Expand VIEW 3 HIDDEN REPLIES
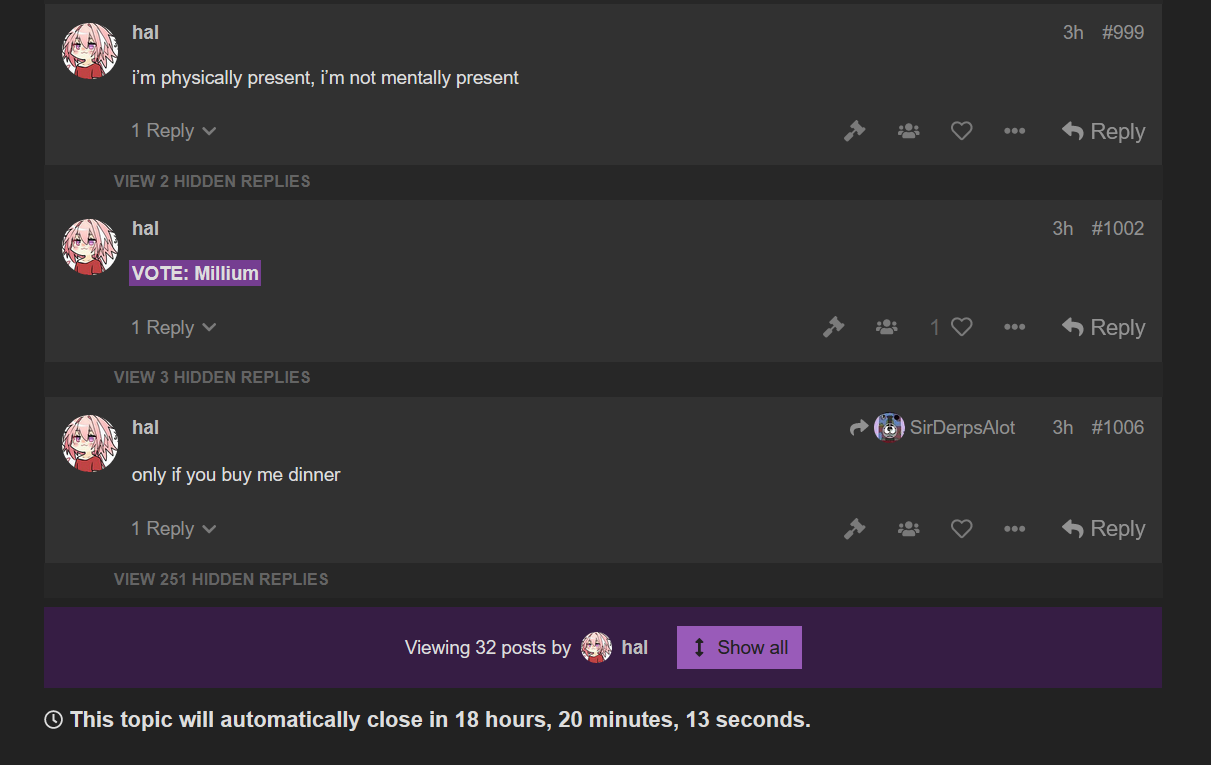This screenshot has height=765, width=1211. 212,377
